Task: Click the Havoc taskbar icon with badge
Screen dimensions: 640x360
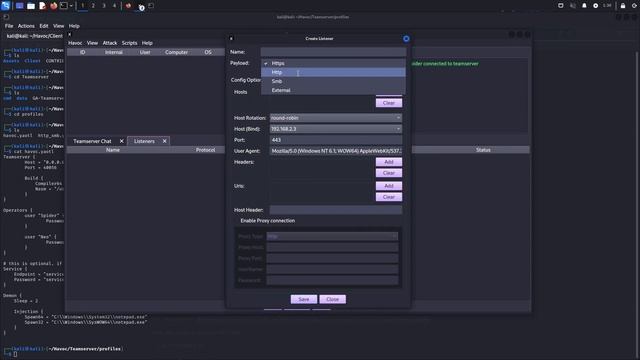Action: (x=140, y=6)
